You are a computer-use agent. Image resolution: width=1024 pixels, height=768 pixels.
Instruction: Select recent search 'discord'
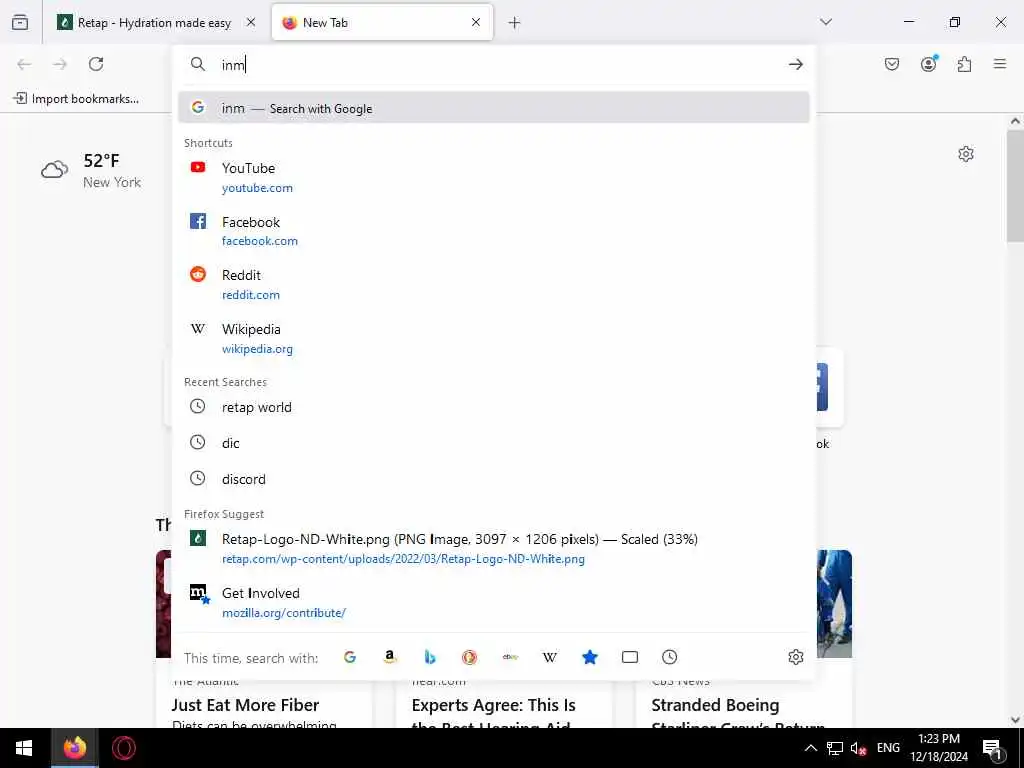point(494,479)
